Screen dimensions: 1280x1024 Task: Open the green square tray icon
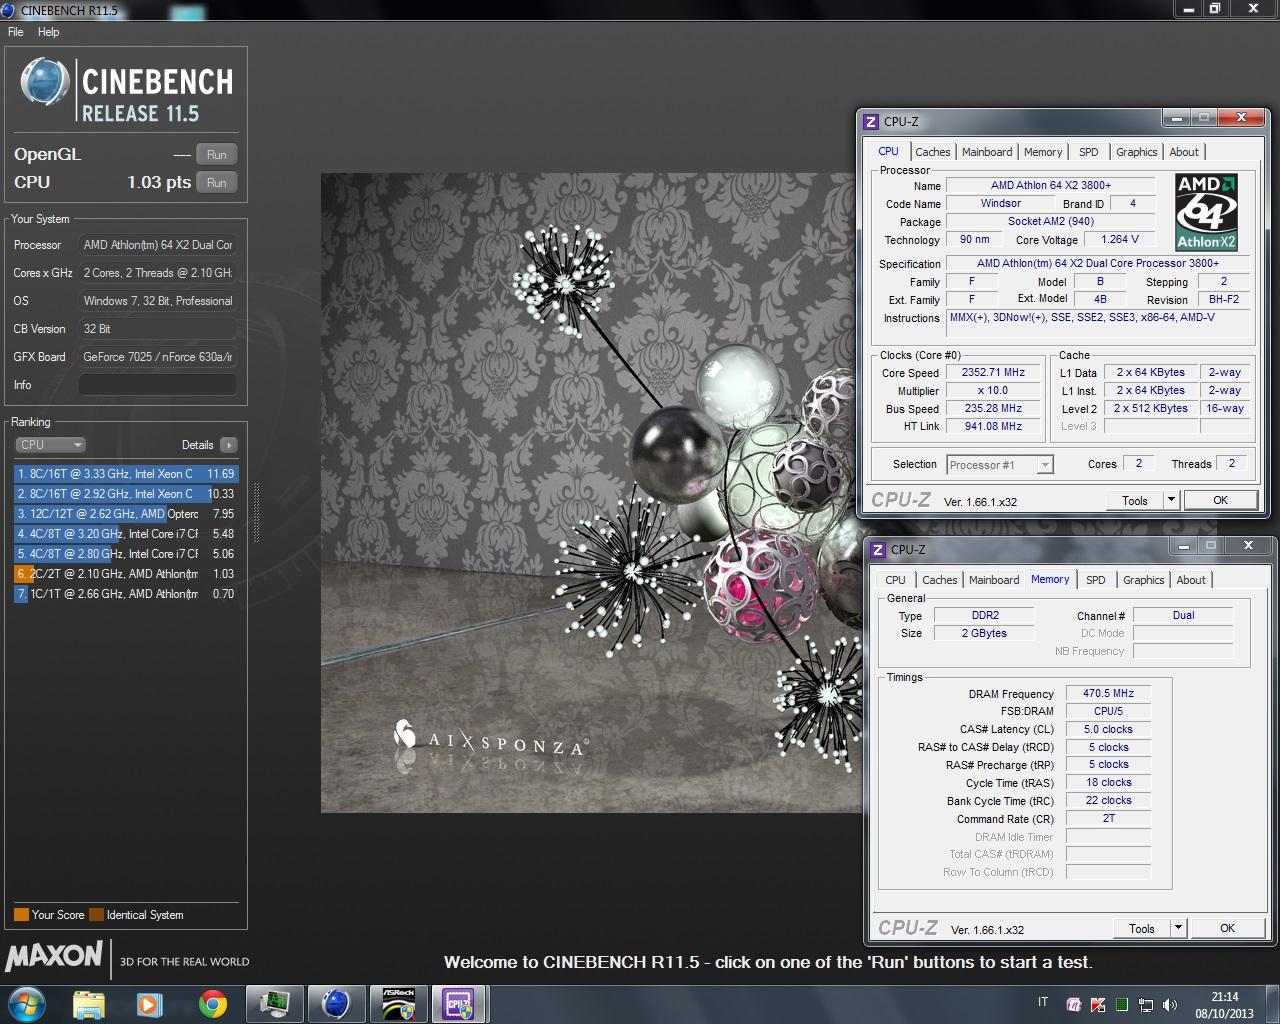coord(1122,1005)
